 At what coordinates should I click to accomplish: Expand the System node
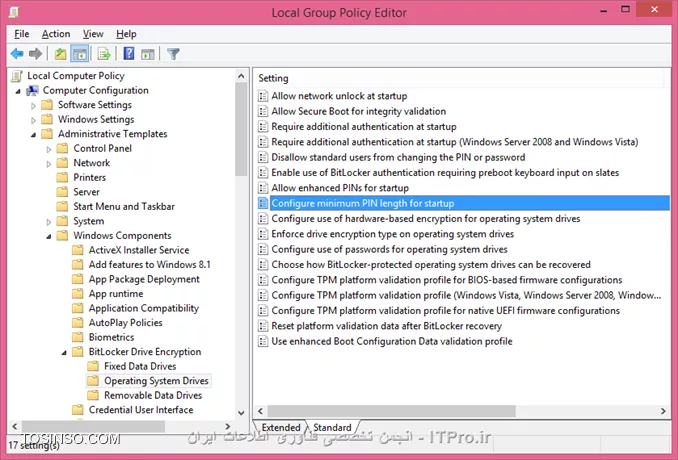(x=48, y=222)
